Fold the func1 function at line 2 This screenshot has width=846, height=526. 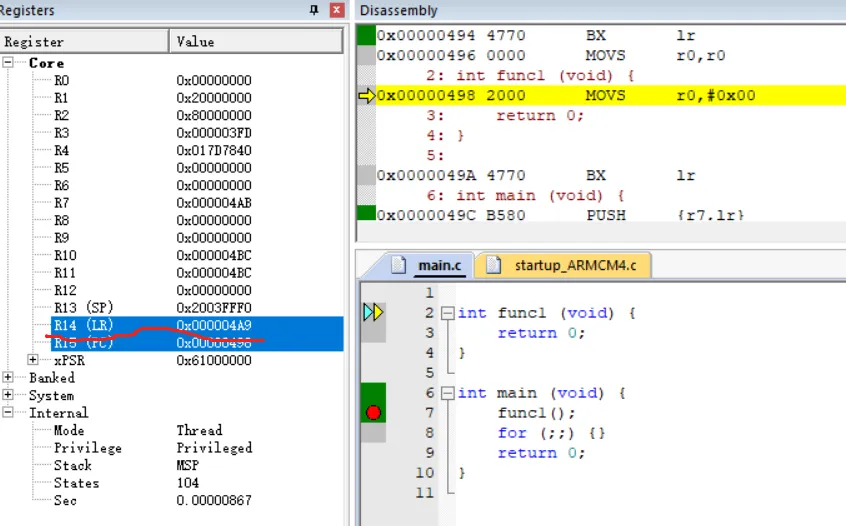pos(447,313)
